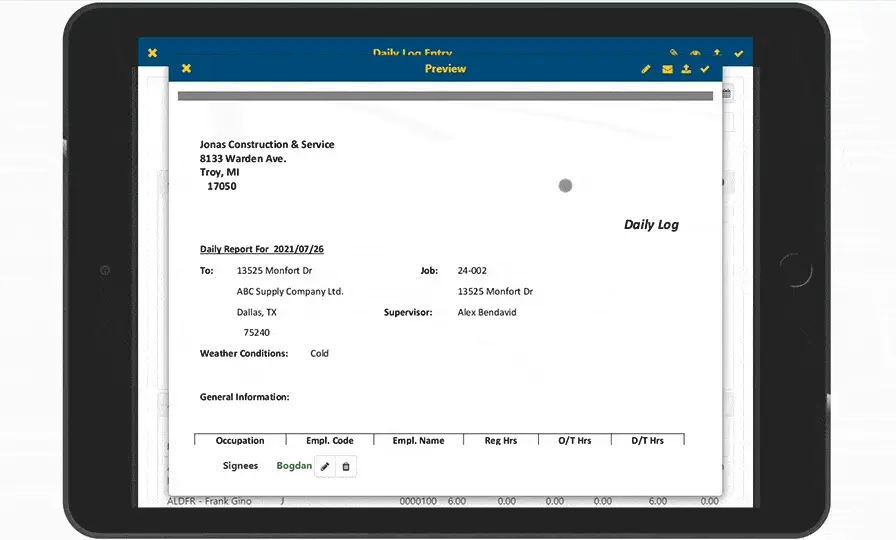Close the Preview dialog with the X
896x540 pixels.
186,69
